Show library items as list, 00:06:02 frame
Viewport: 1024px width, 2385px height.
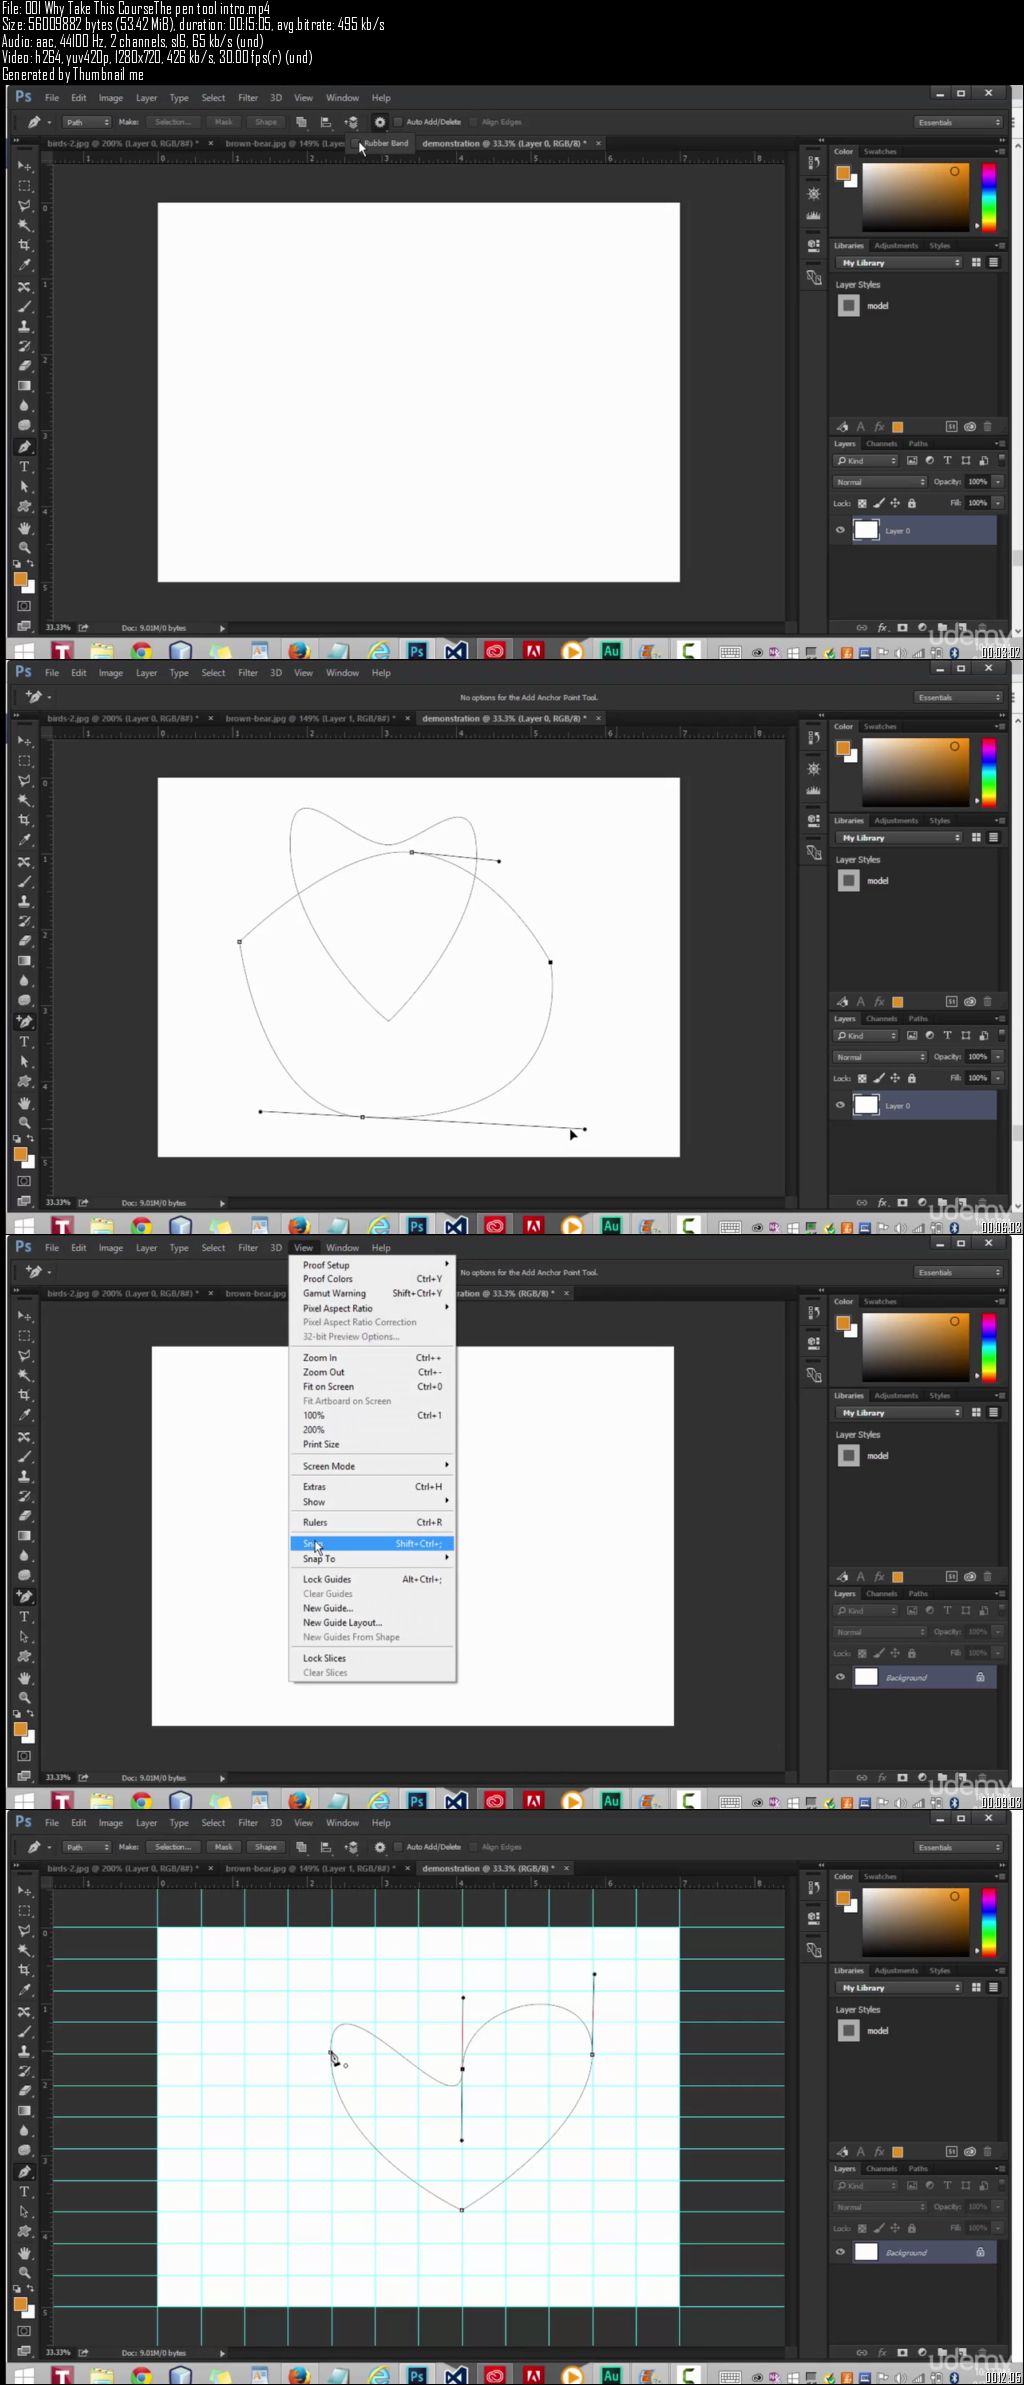pyautogui.click(x=993, y=838)
